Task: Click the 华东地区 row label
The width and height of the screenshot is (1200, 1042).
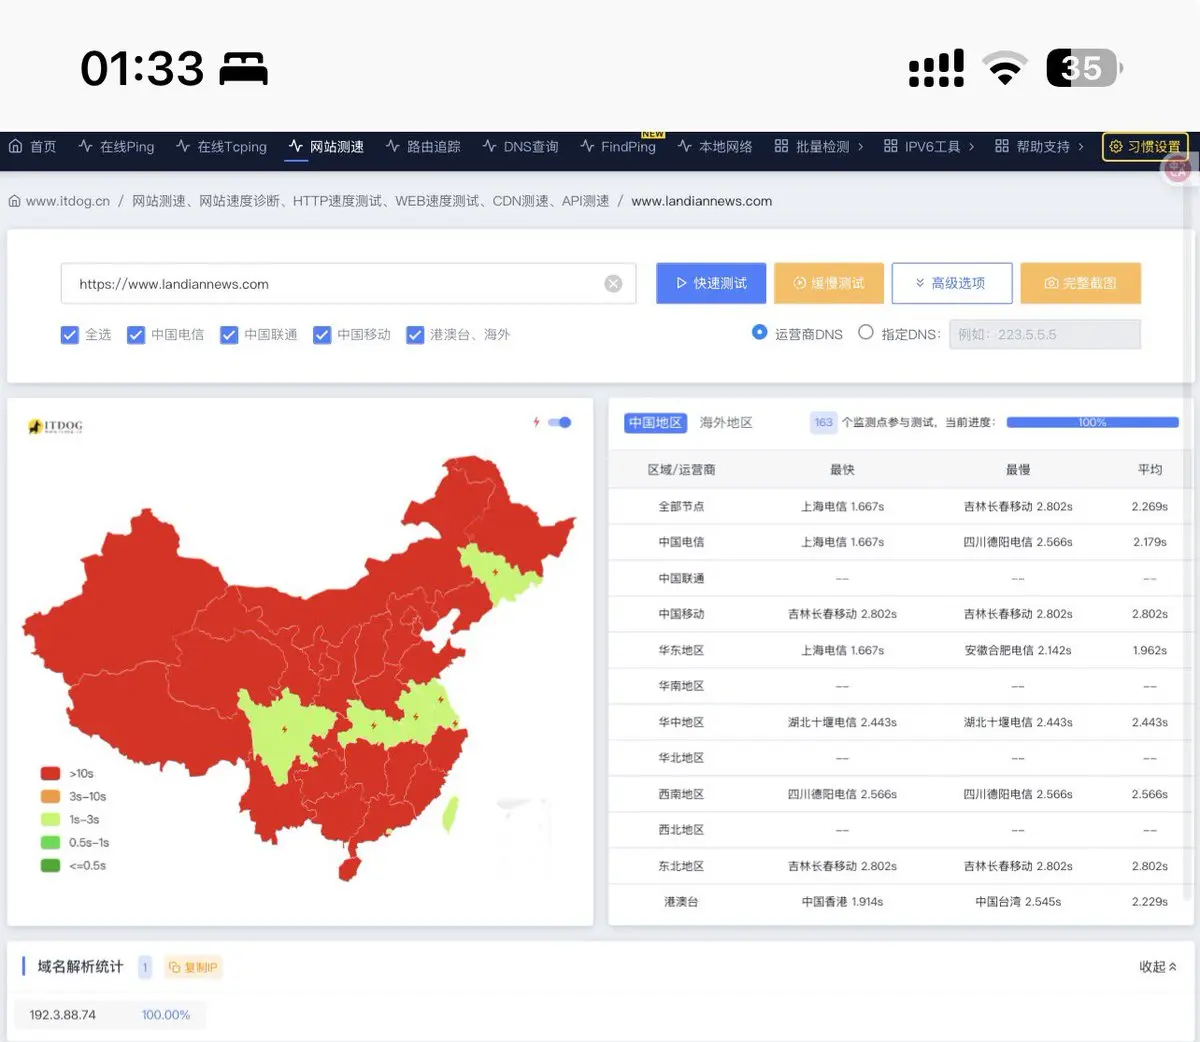Action: 681,651
